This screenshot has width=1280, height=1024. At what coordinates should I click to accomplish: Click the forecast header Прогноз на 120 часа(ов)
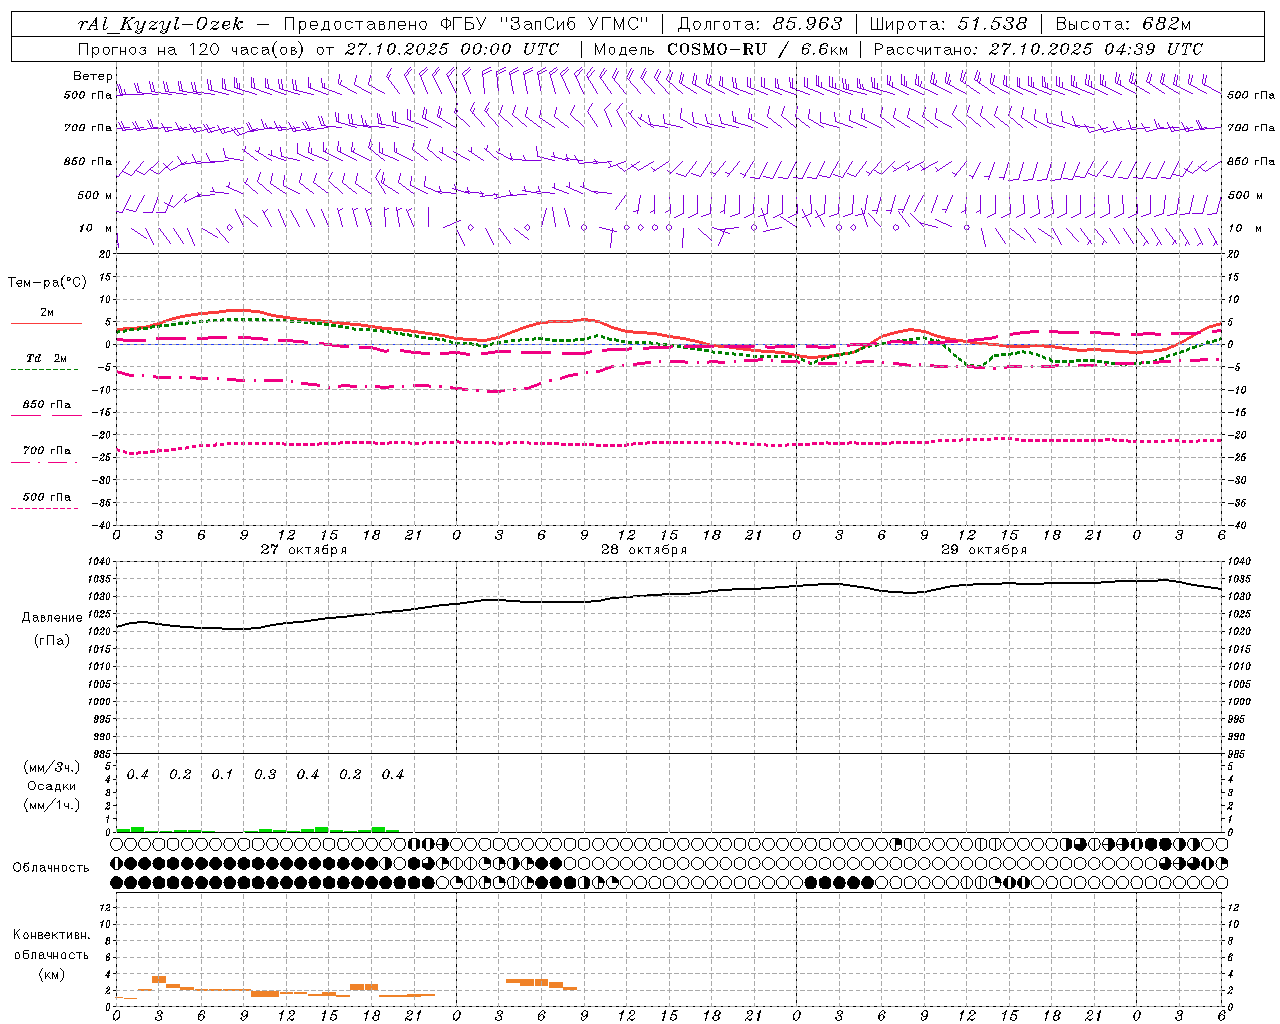pyautogui.click(x=192, y=49)
